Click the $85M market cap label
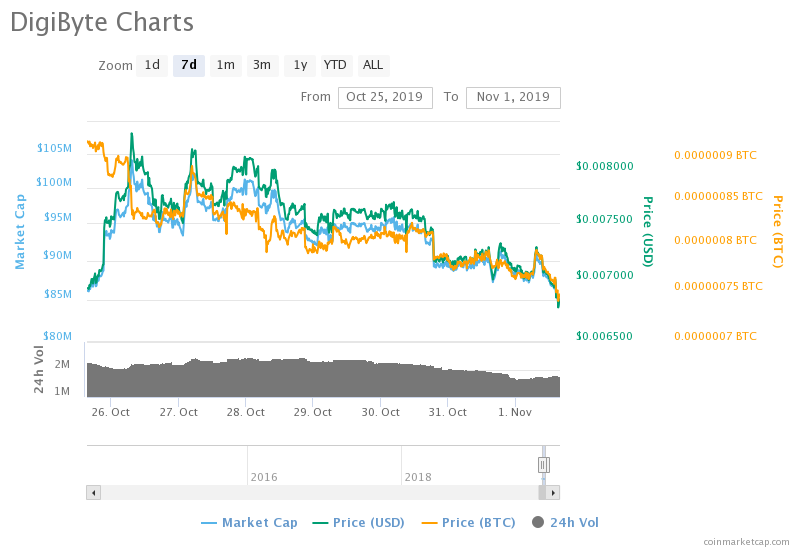 click(x=58, y=294)
